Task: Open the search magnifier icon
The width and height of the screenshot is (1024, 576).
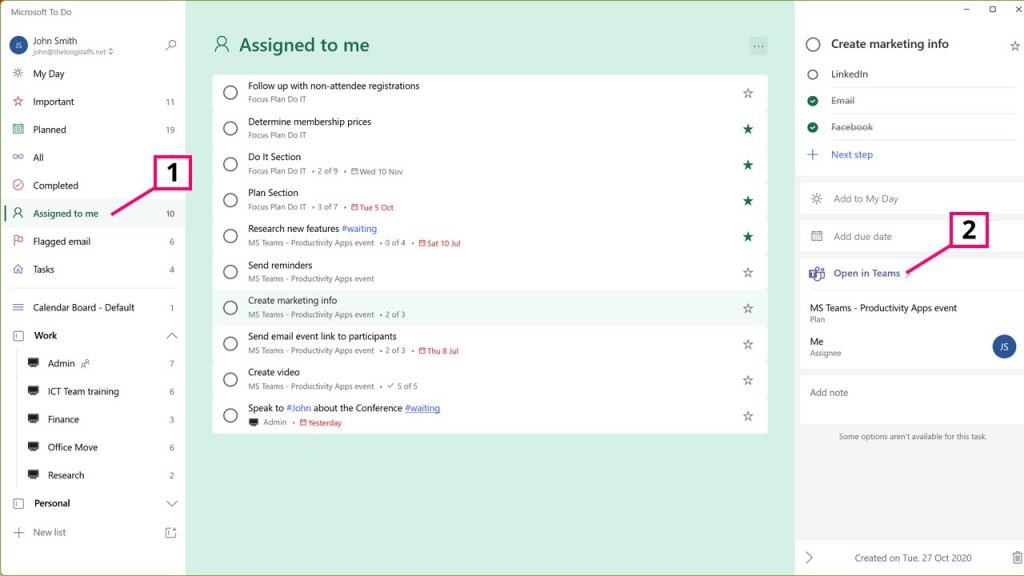Action: point(170,45)
